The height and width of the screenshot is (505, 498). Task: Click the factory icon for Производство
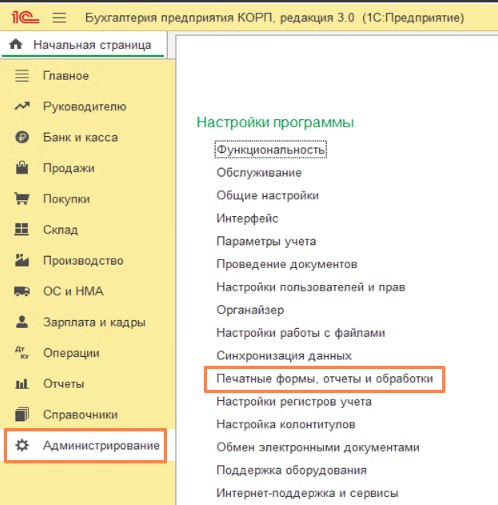coord(22,260)
